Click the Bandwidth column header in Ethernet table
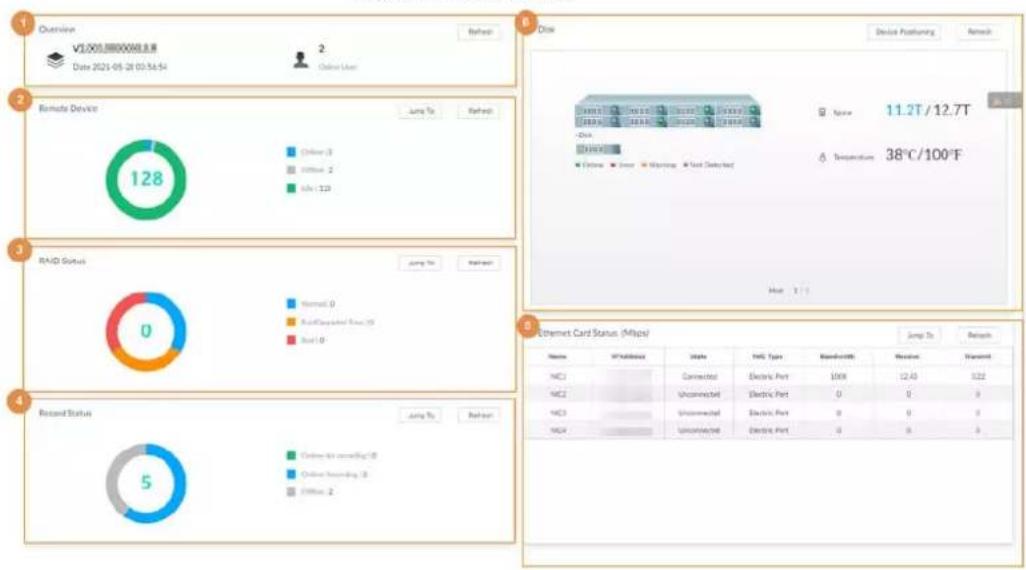 point(838,357)
